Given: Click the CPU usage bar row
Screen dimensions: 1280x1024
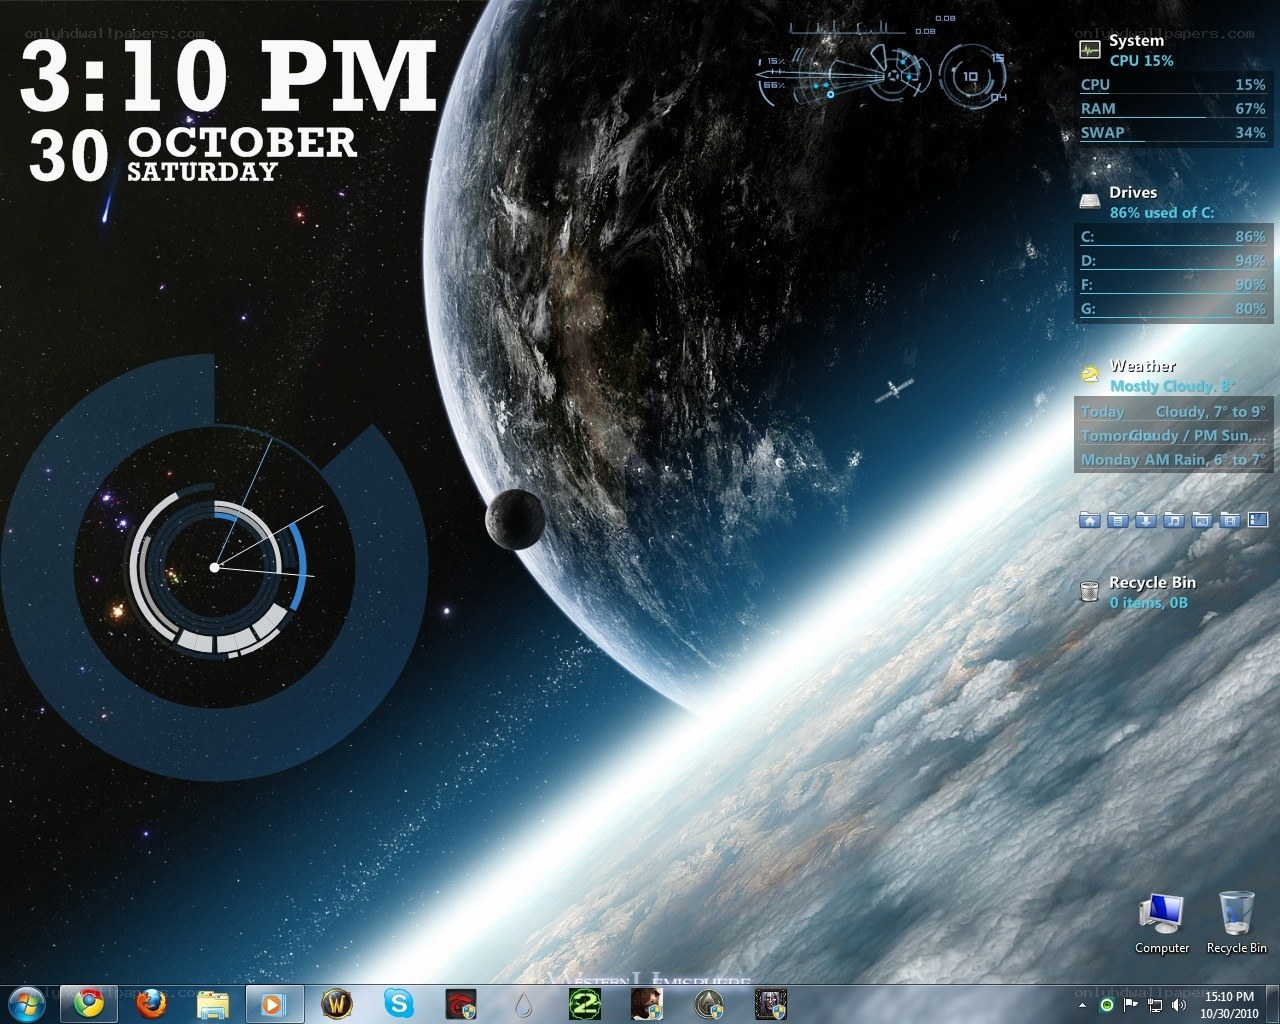Looking at the screenshot, I should coord(1173,85).
